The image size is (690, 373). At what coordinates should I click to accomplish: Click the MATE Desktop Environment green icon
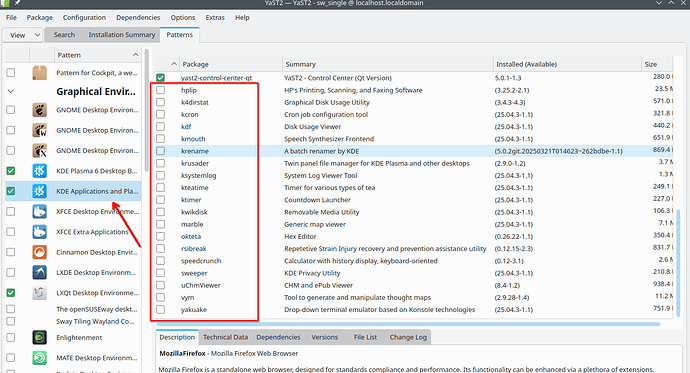(x=40, y=358)
